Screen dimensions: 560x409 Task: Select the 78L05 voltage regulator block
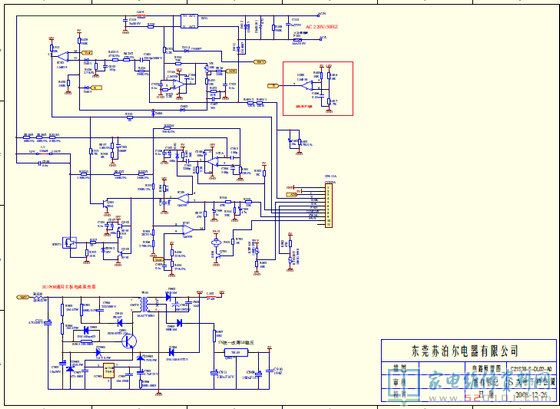coord(236,353)
